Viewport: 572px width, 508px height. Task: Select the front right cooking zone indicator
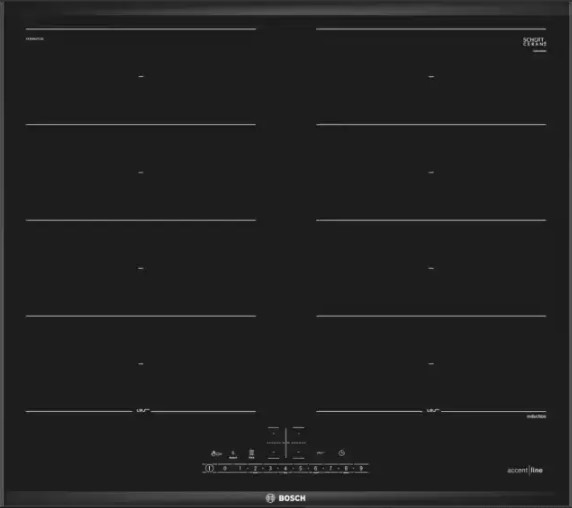(298, 452)
